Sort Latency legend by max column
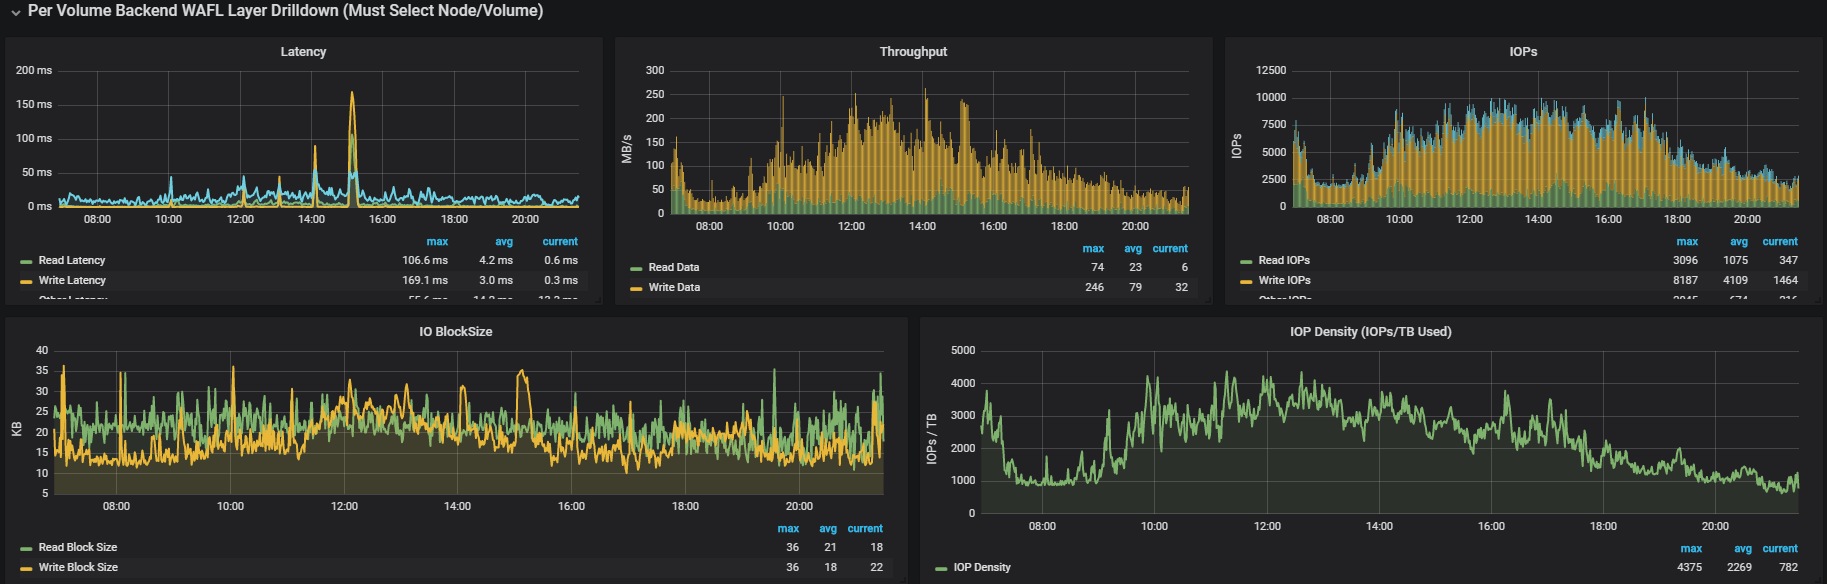Image resolution: width=1827 pixels, height=584 pixels. 437,242
